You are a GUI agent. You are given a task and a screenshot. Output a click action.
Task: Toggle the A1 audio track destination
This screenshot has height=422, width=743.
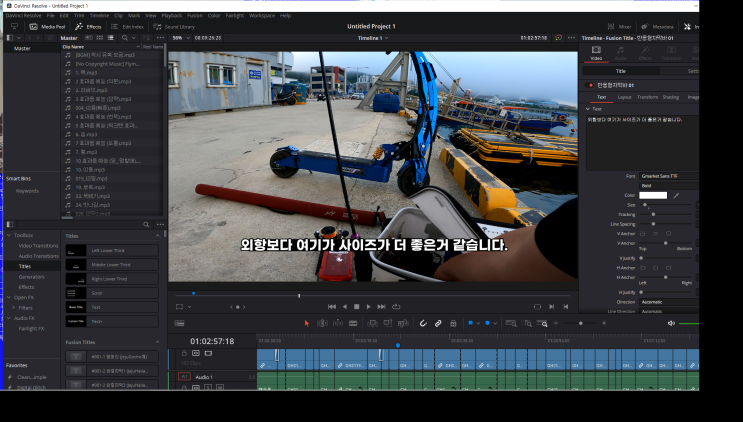[x=184, y=377]
